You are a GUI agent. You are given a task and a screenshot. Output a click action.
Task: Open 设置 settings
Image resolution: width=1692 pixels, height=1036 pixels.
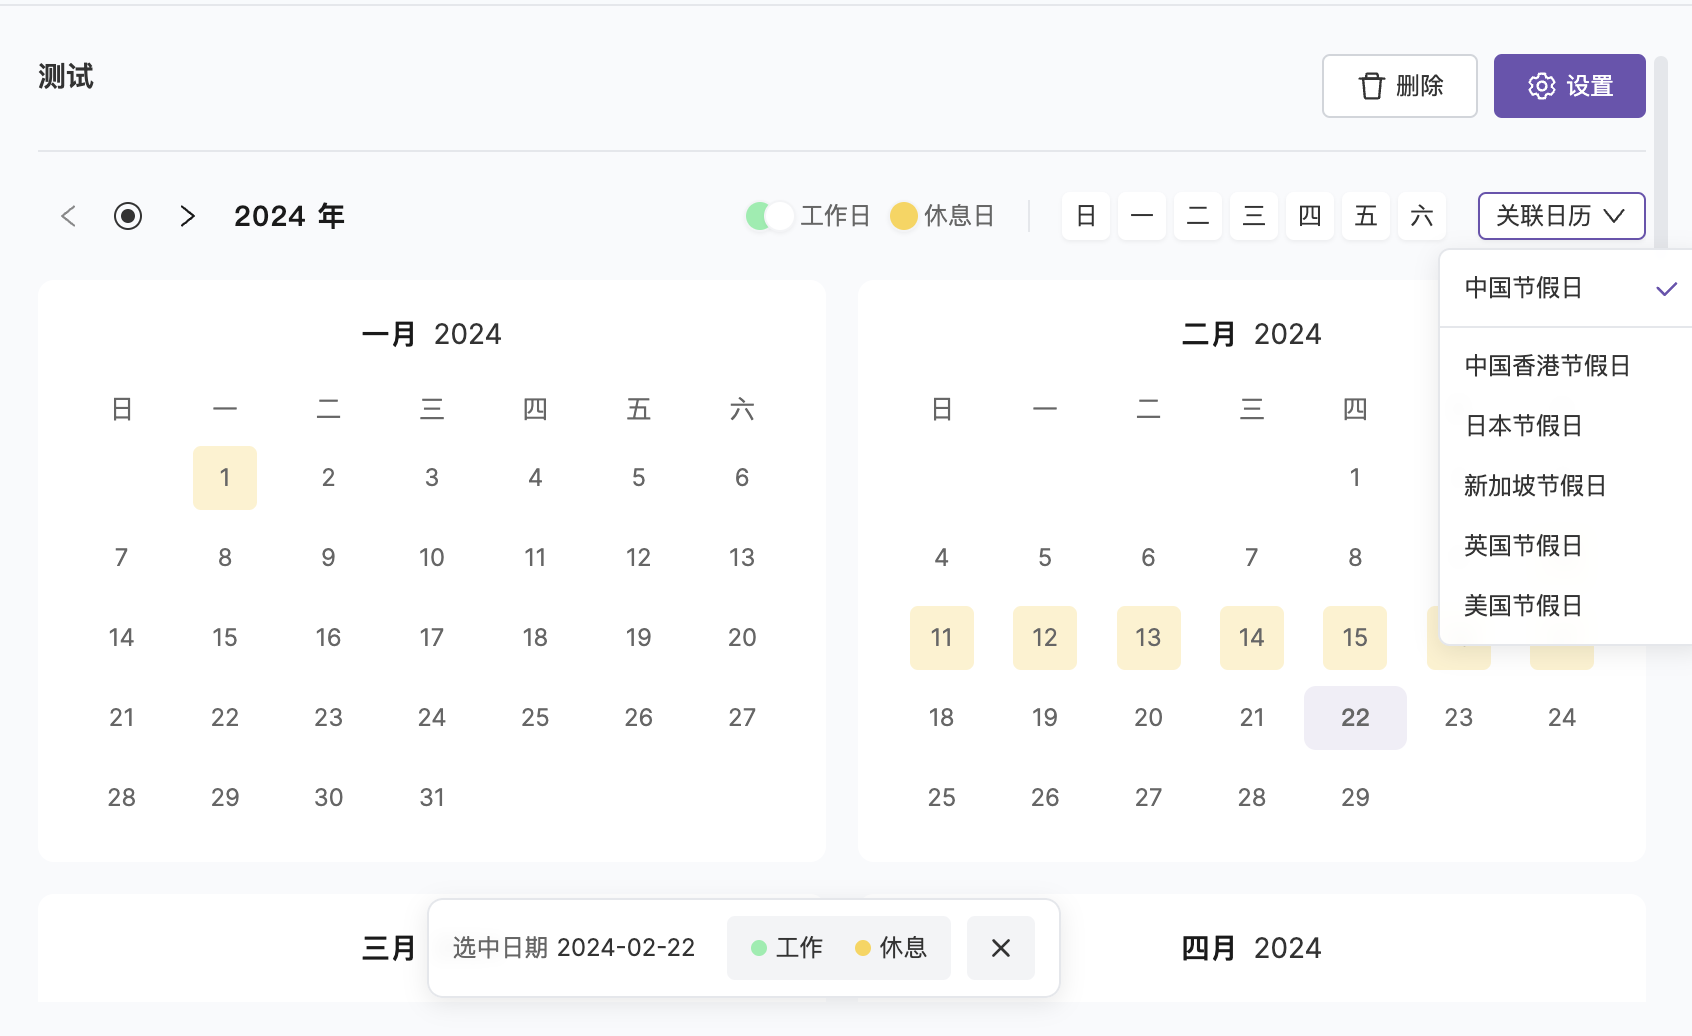(1570, 86)
